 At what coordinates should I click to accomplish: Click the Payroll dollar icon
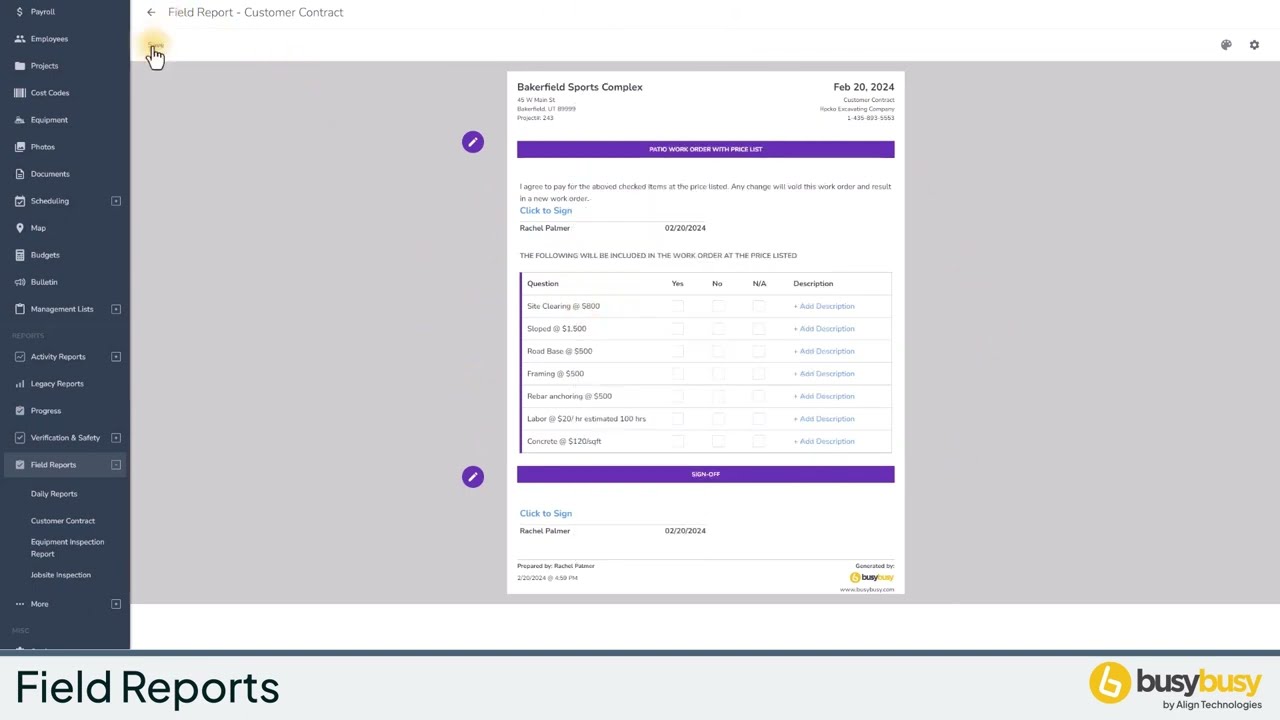19,12
